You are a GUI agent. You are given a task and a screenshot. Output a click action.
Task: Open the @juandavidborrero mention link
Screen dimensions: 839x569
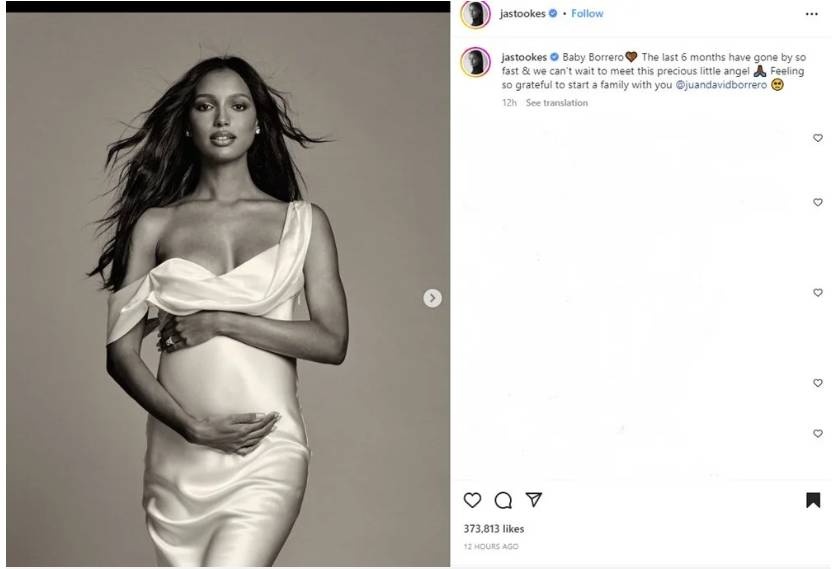721,85
